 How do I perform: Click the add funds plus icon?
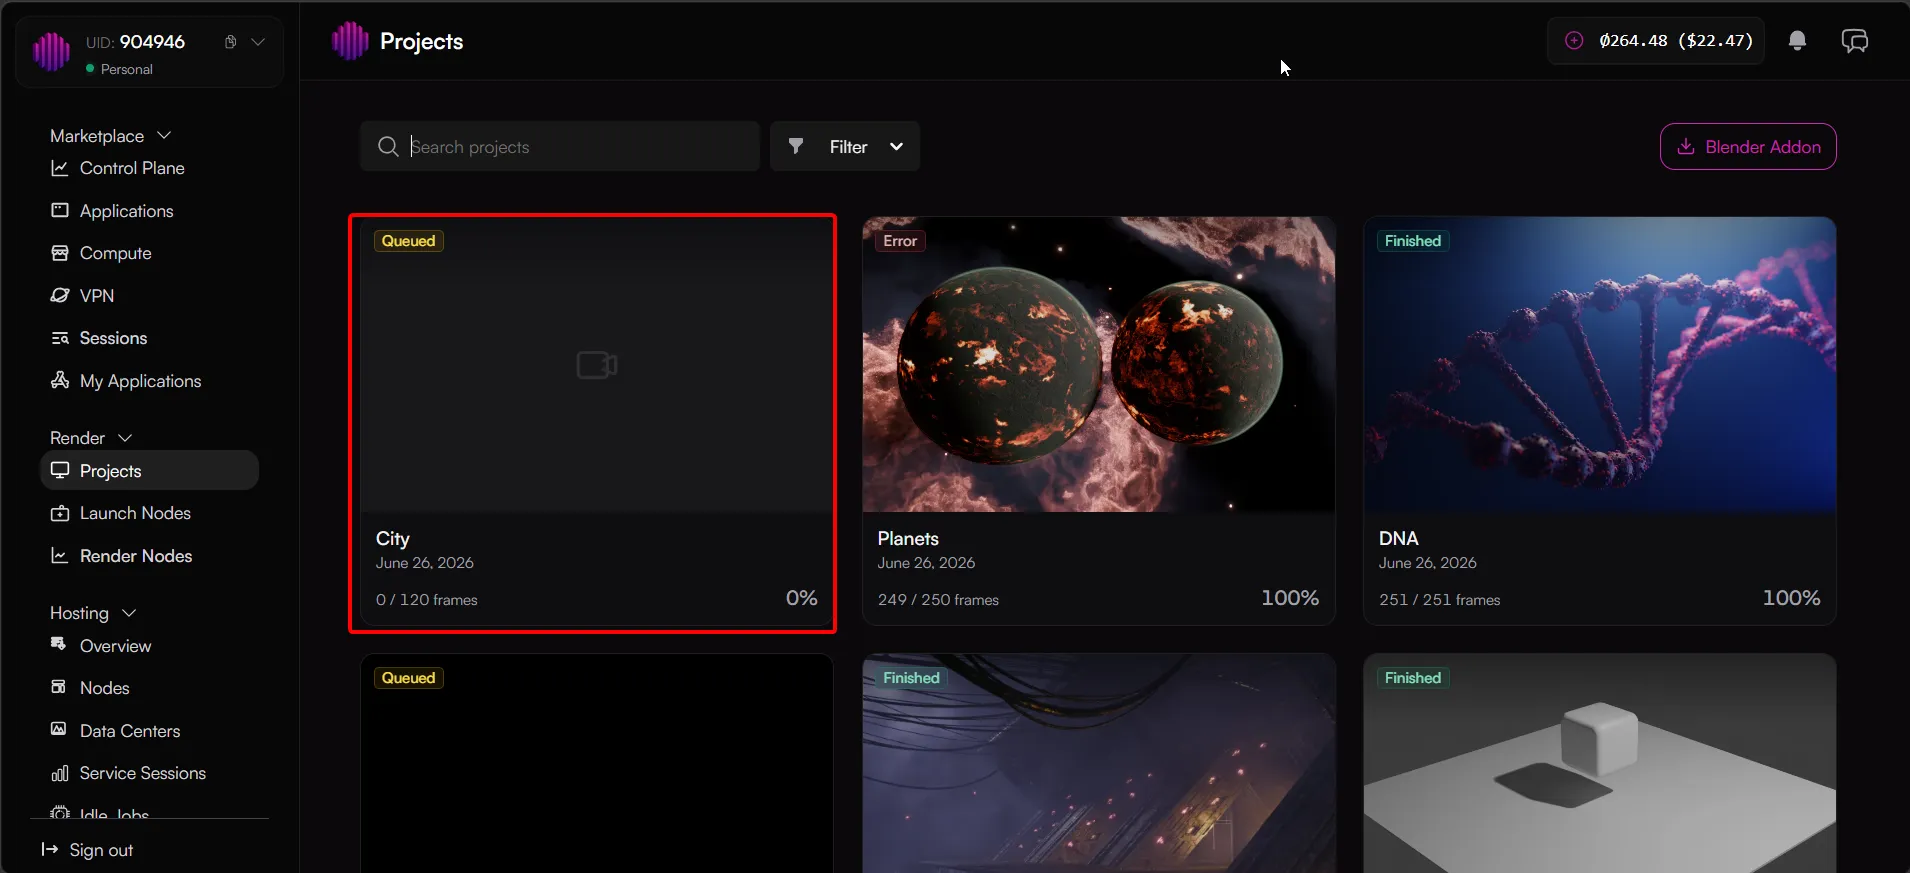[x=1574, y=41]
